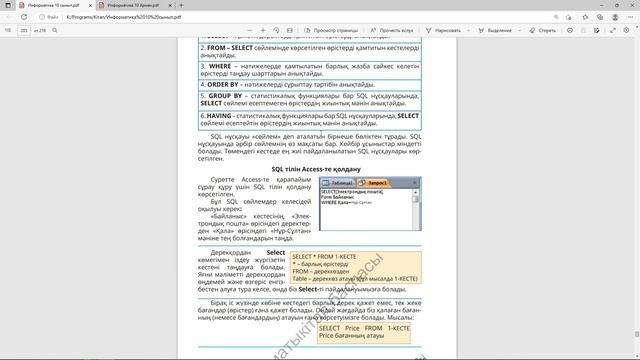Reload the current page

(x=24, y=17)
